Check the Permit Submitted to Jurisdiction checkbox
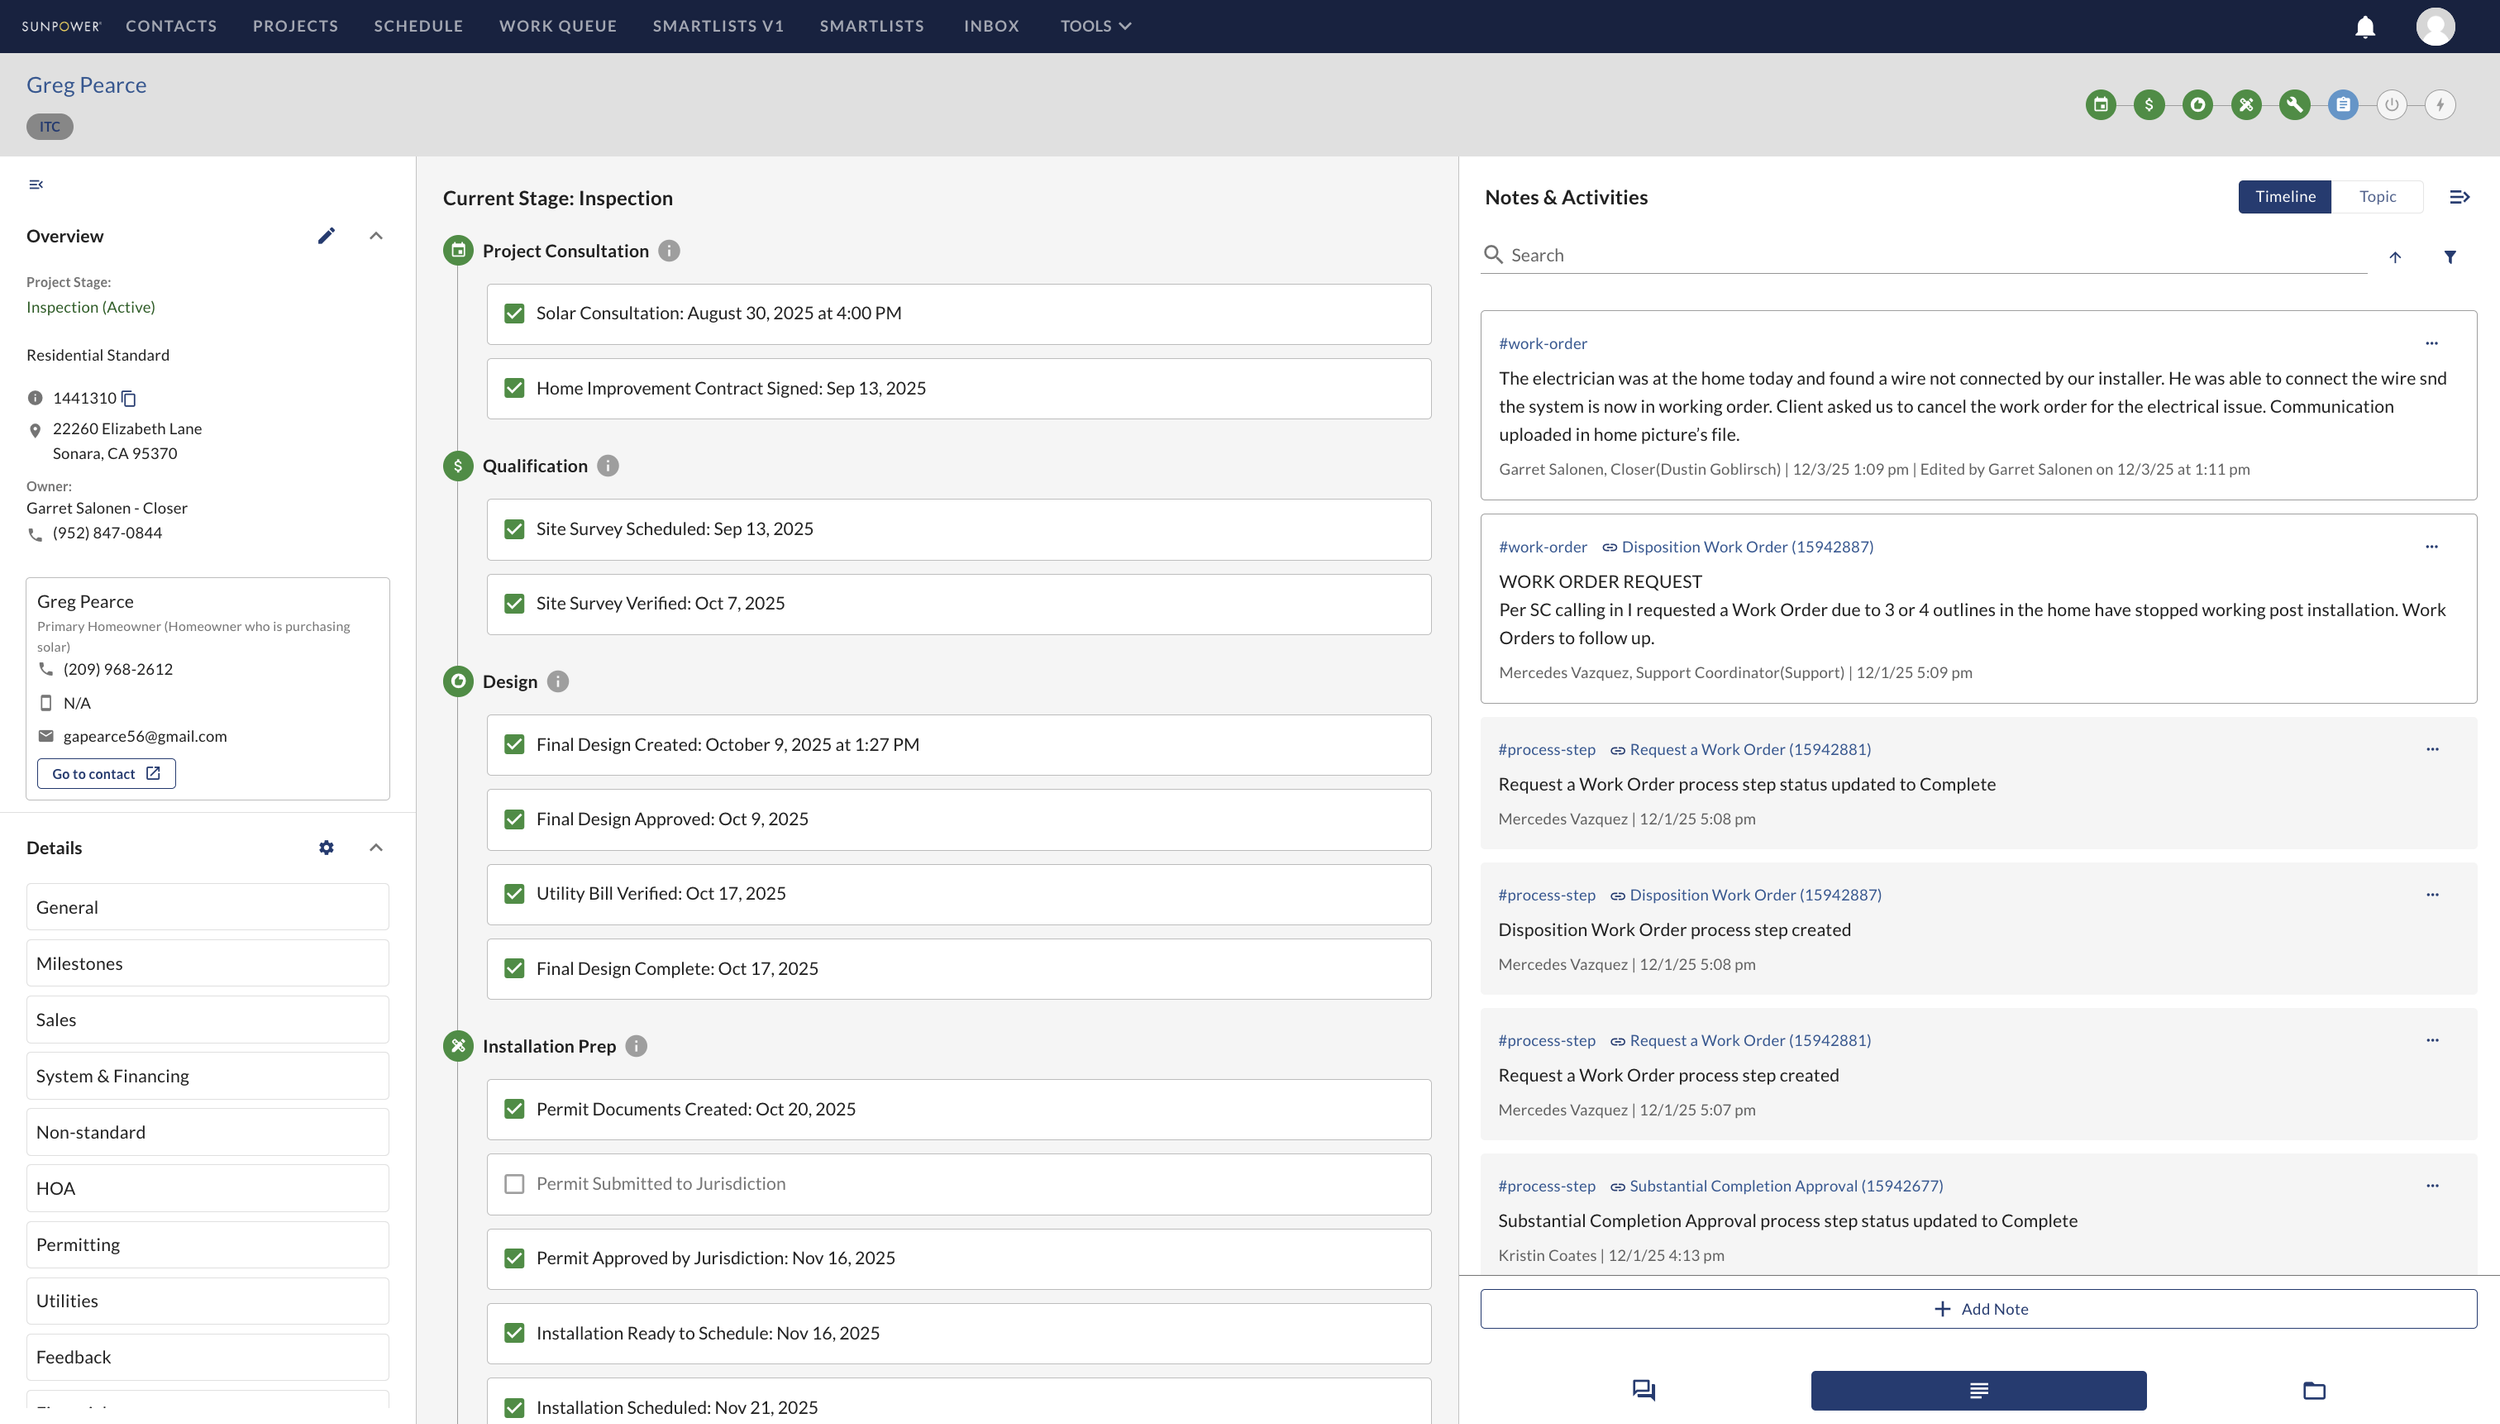The width and height of the screenshot is (2500, 1424). click(x=515, y=1184)
